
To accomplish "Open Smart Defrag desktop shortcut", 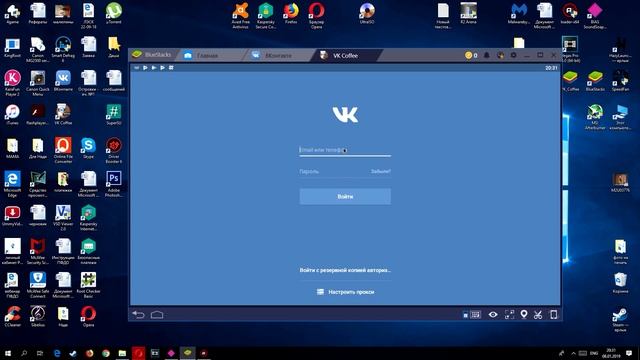I will [63, 49].
